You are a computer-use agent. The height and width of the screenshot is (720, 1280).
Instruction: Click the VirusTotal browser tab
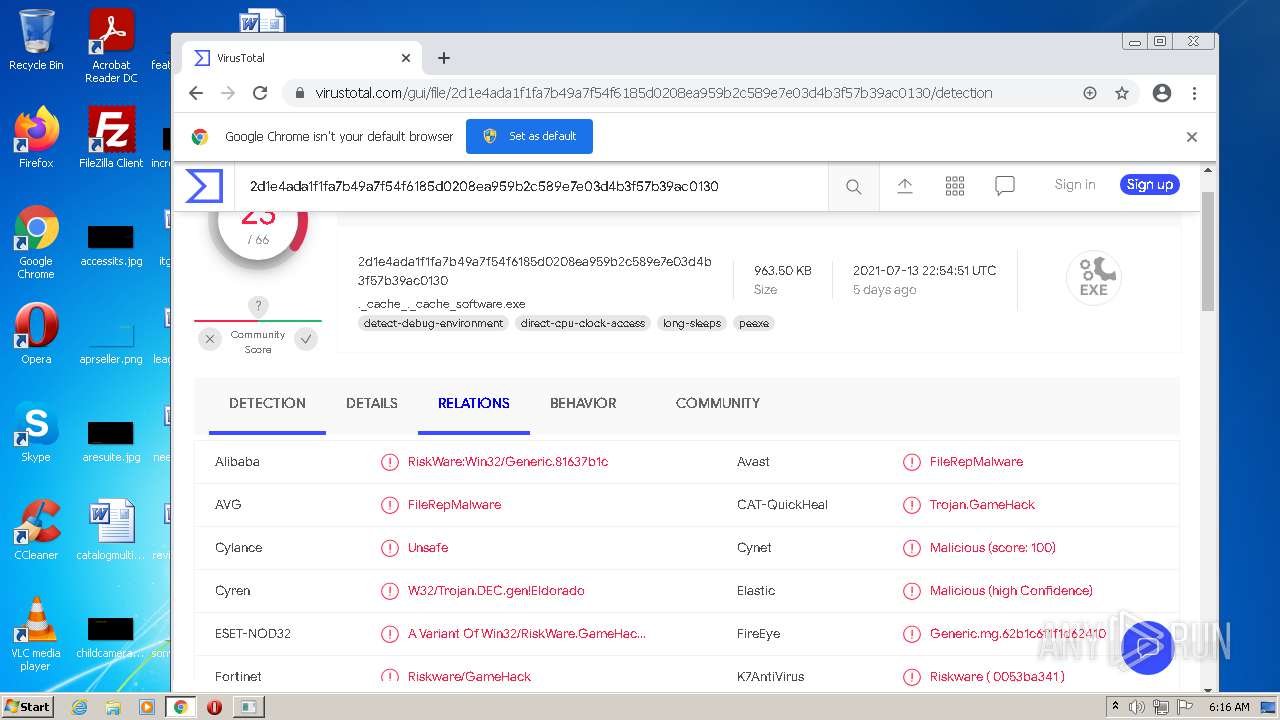pos(303,58)
